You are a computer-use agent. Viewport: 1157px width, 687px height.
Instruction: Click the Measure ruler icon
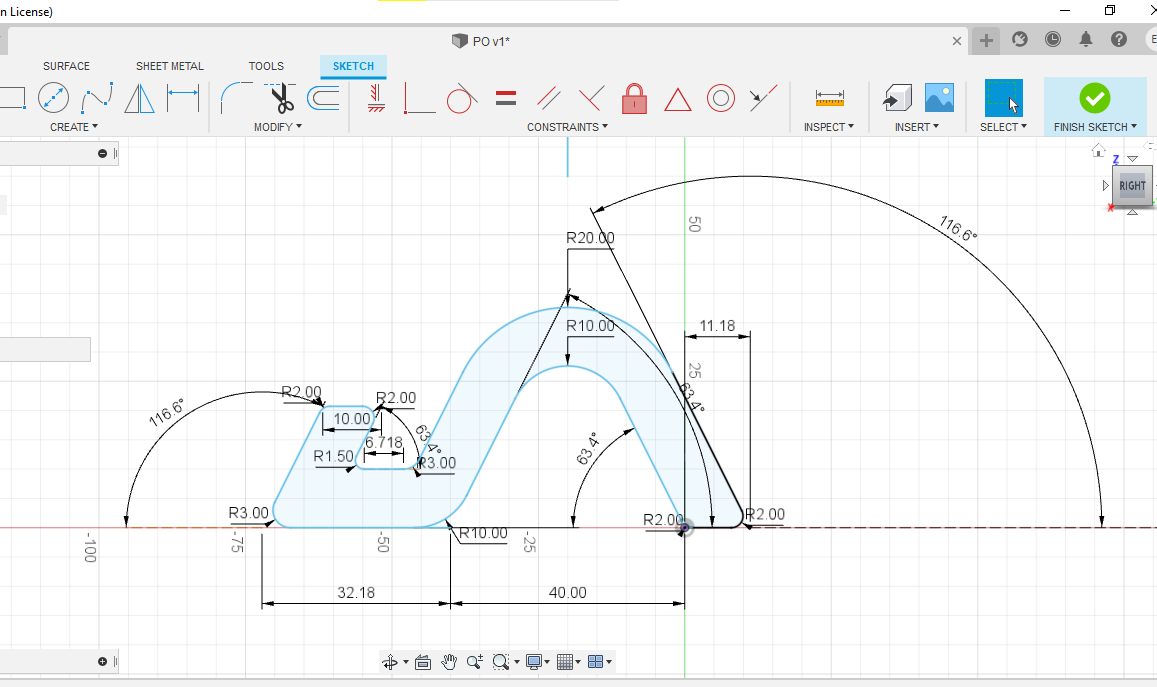(829, 98)
